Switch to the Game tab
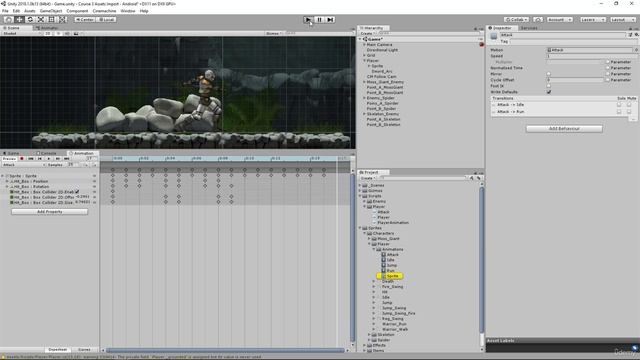 point(12,153)
